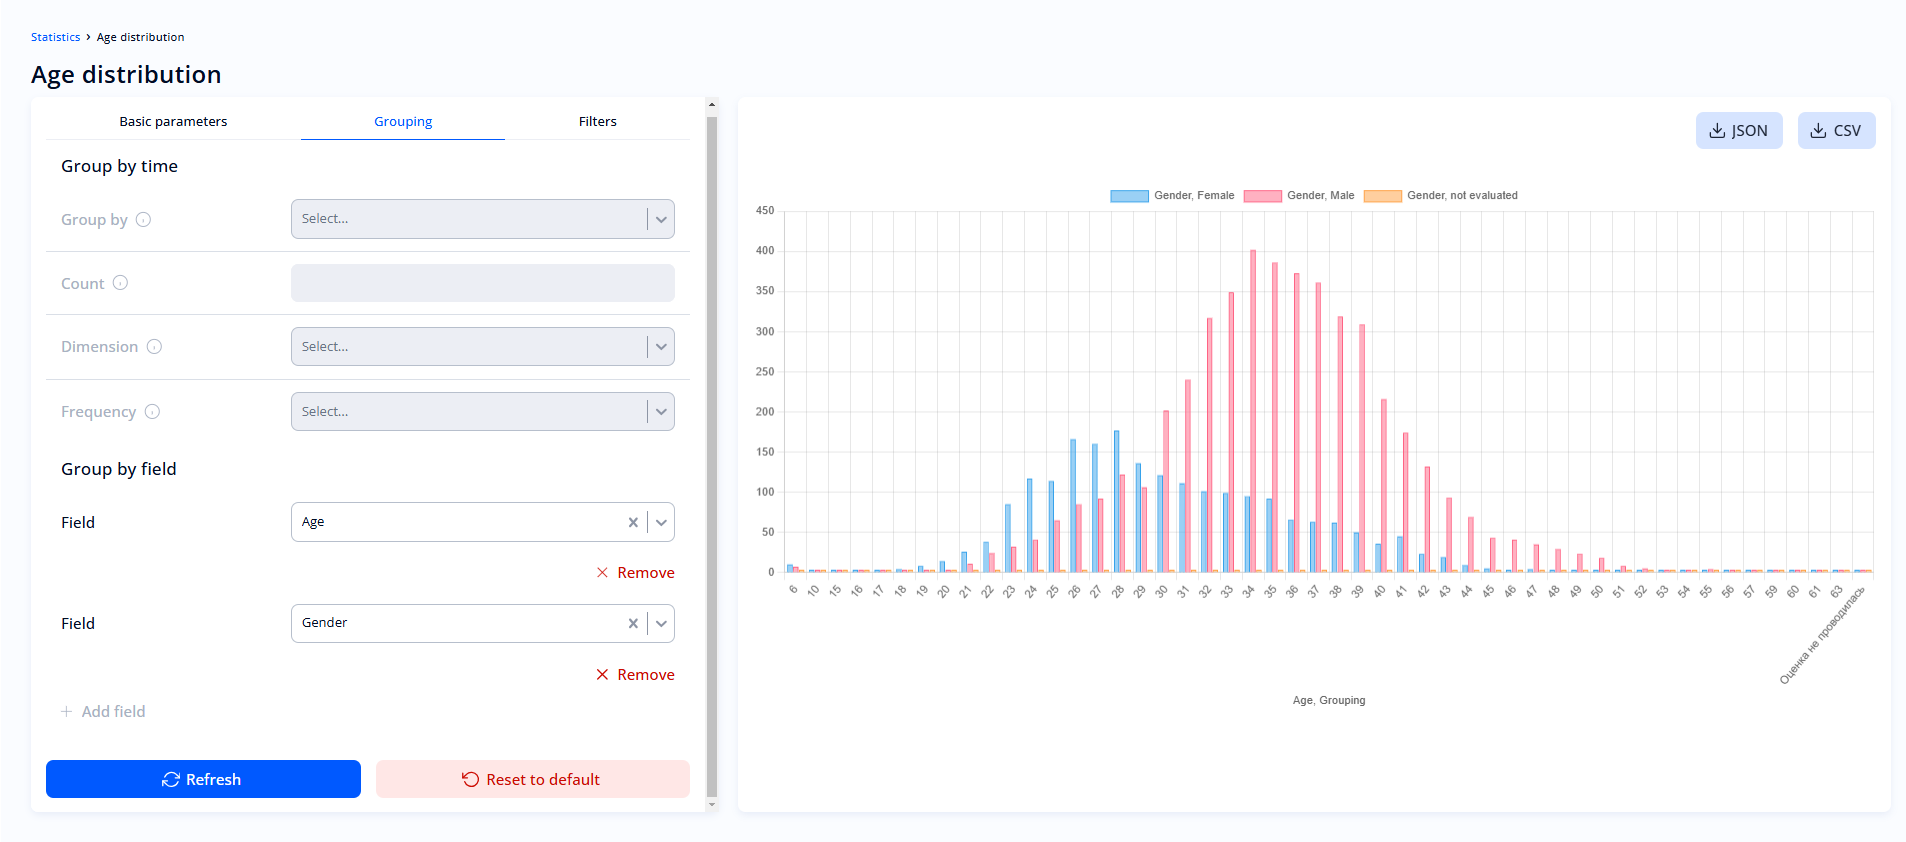The image size is (1906, 842).
Task: Click the info icon beside Count
Action: pyautogui.click(x=120, y=283)
